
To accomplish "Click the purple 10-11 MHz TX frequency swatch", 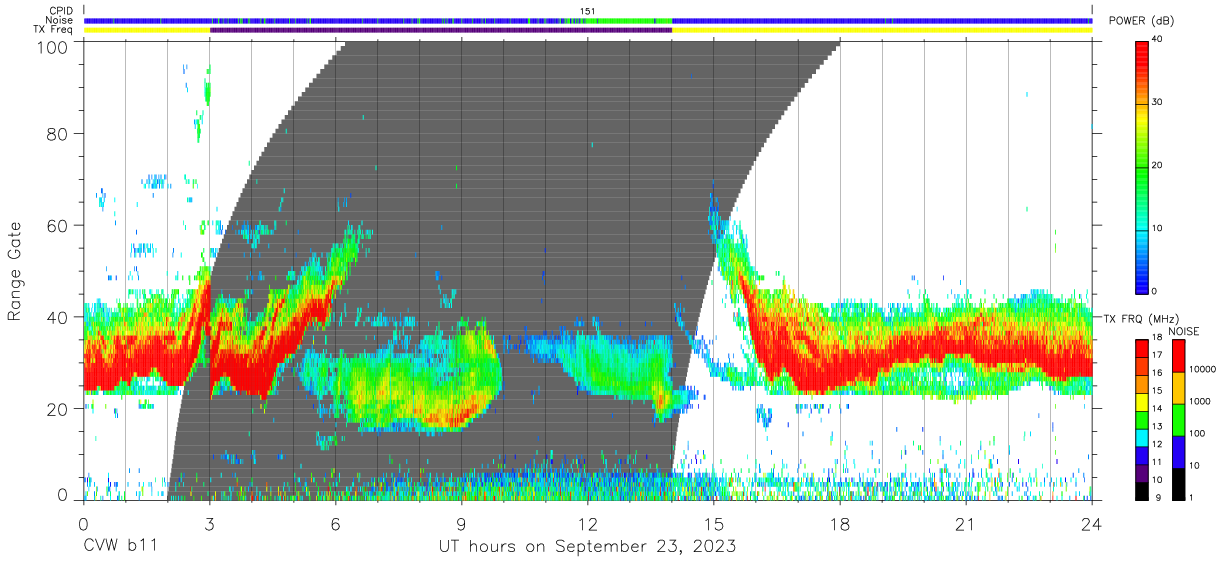I will coord(1142,471).
